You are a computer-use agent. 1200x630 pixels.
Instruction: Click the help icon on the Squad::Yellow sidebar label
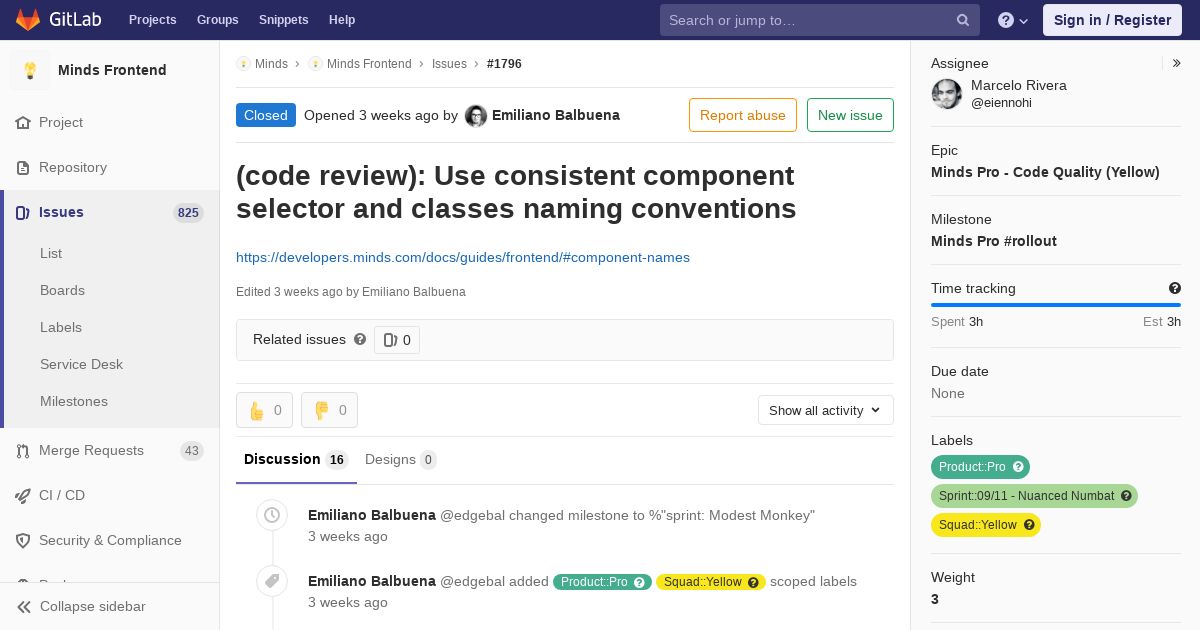click(1029, 525)
